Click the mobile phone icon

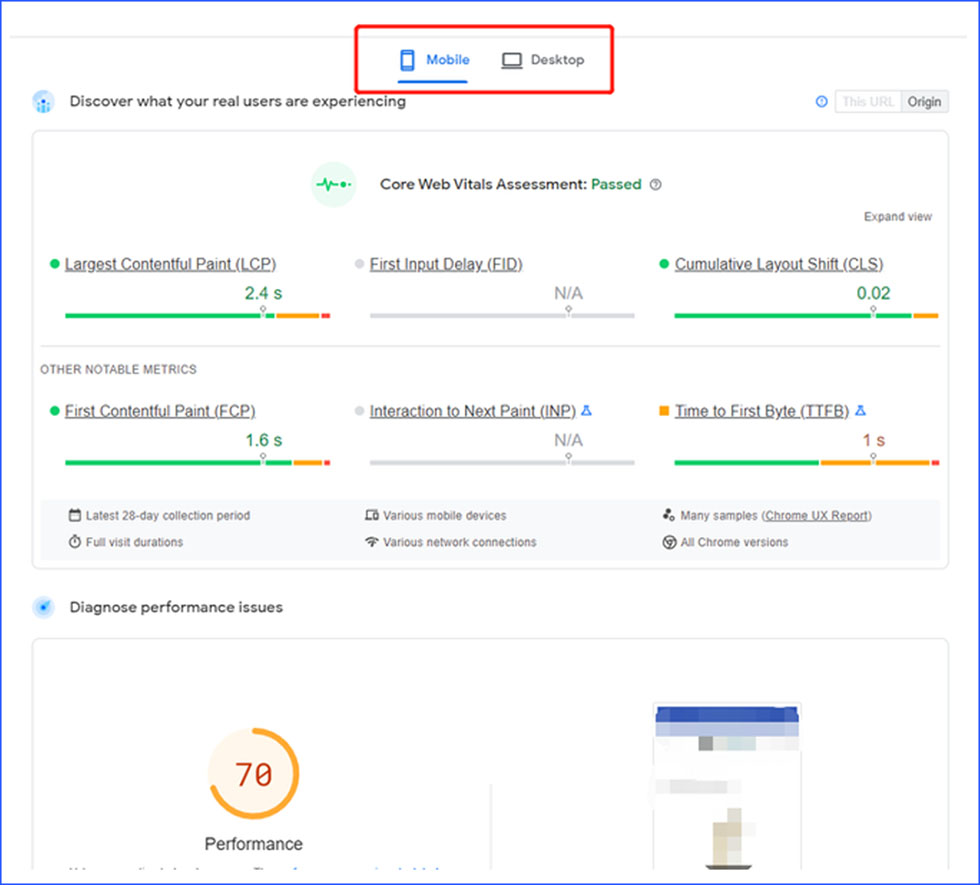407,60
